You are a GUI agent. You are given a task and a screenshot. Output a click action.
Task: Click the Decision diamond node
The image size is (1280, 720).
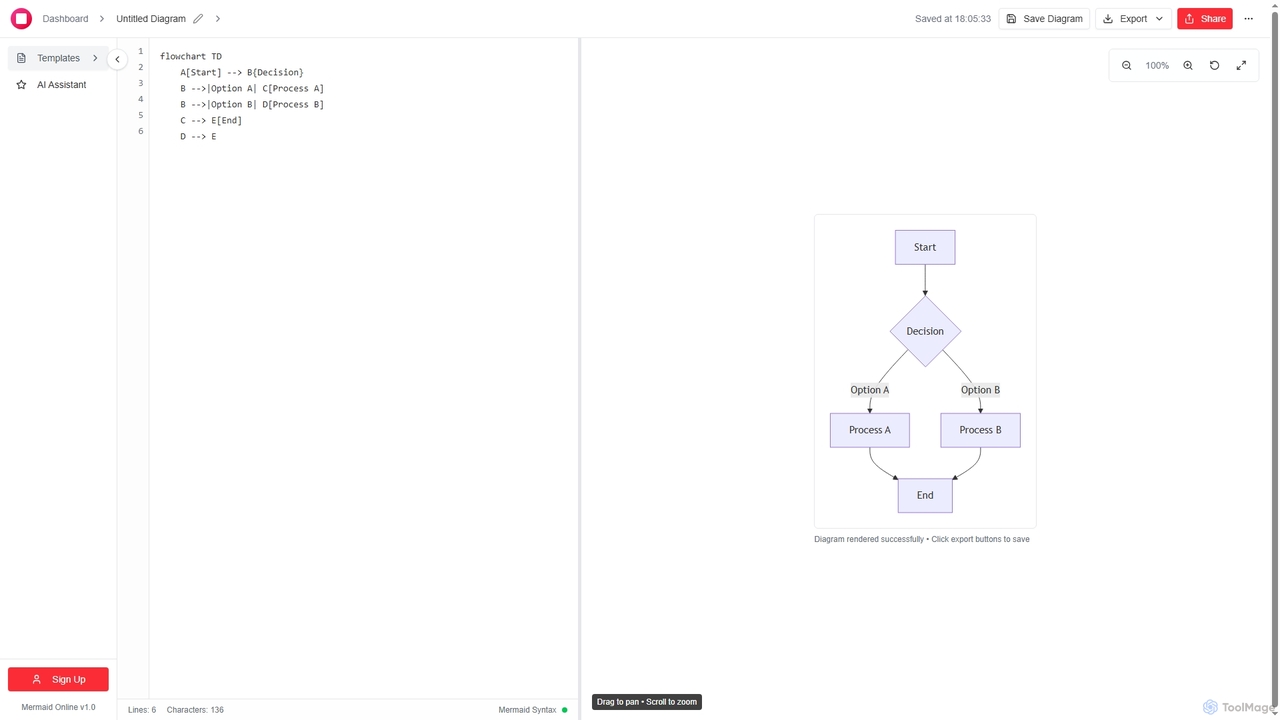point(925,331)
